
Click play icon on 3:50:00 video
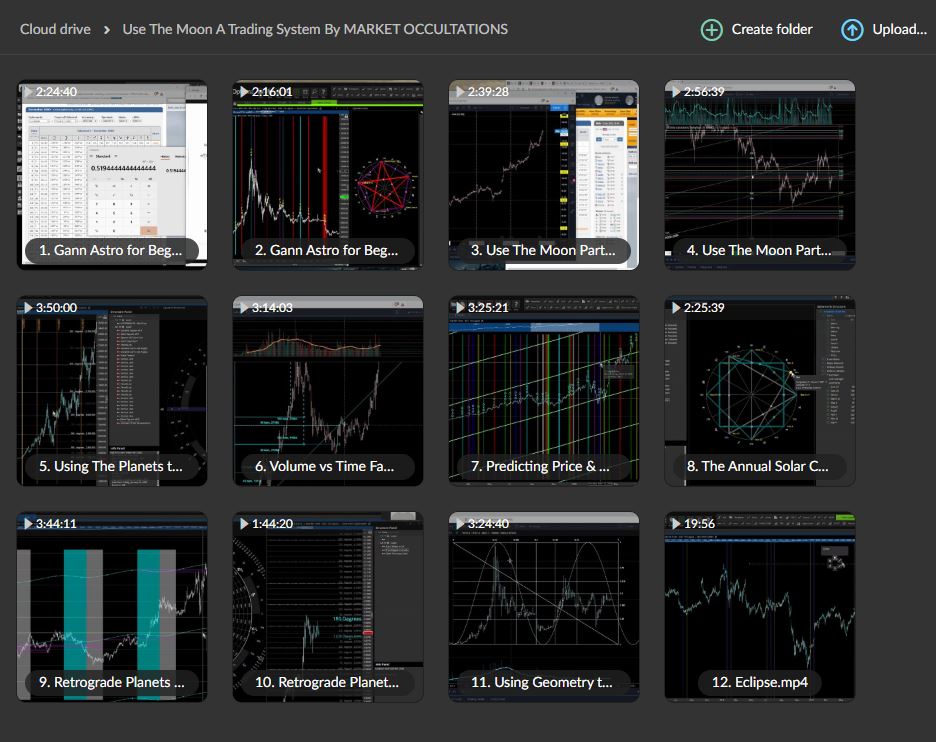[x=27, y=308]
